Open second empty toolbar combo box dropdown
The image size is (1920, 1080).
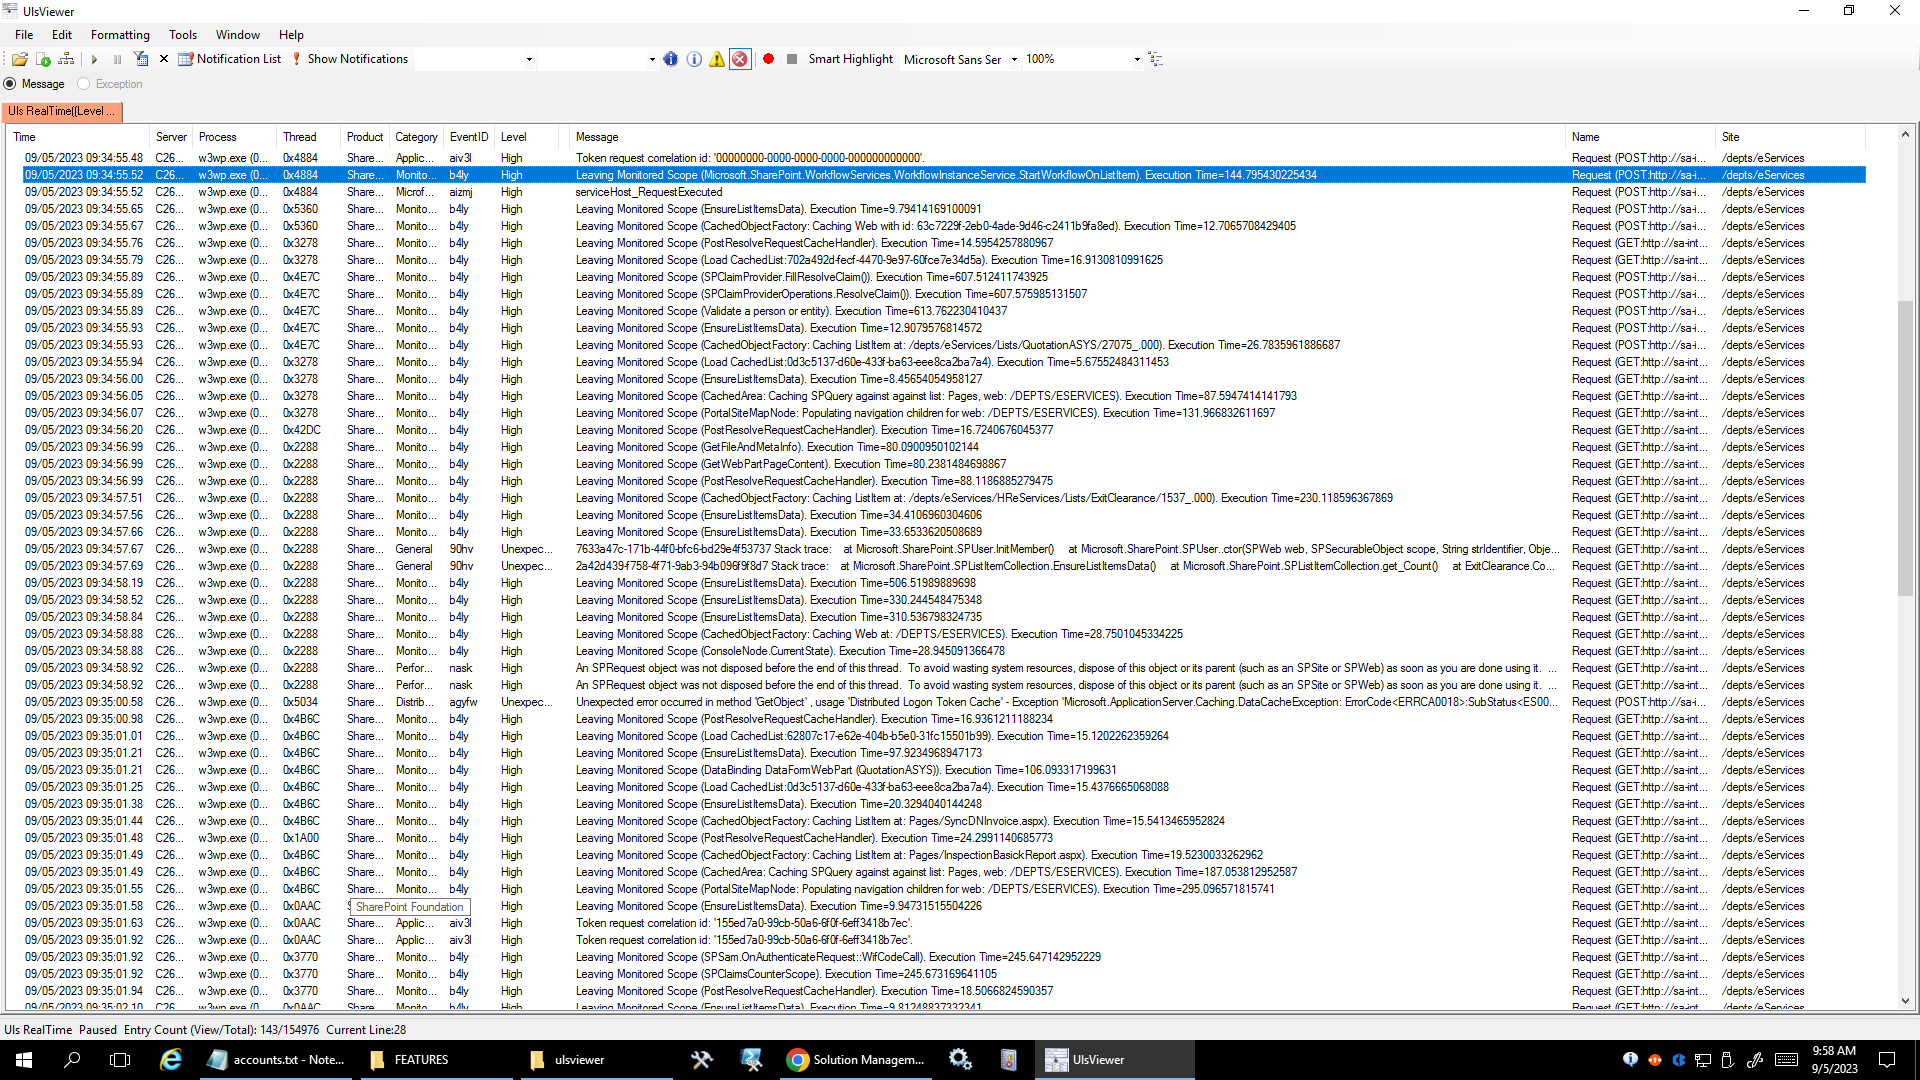pyautogui.click(x=652, y=60)
